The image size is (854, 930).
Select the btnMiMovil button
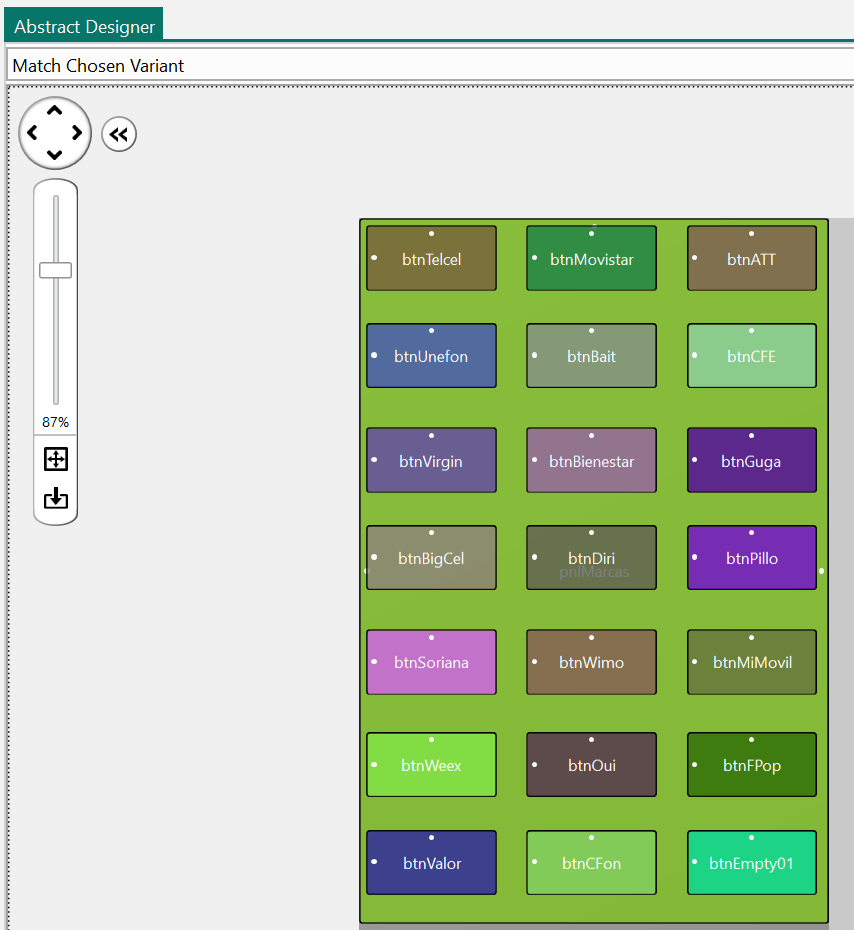click(752, 662)
